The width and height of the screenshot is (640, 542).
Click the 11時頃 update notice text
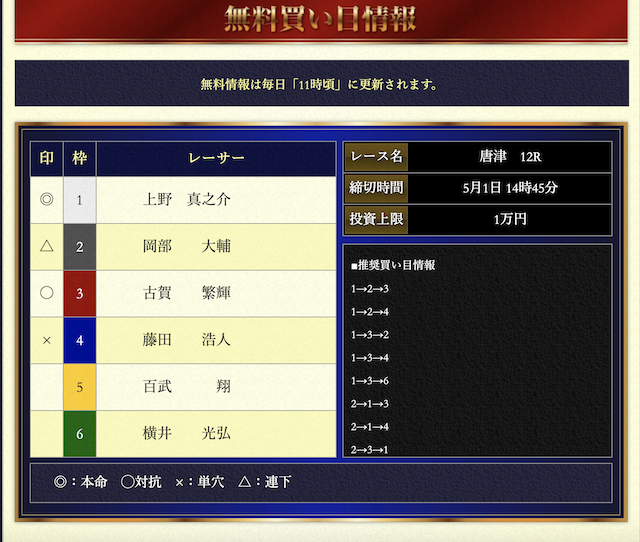[x=319, y=84]
